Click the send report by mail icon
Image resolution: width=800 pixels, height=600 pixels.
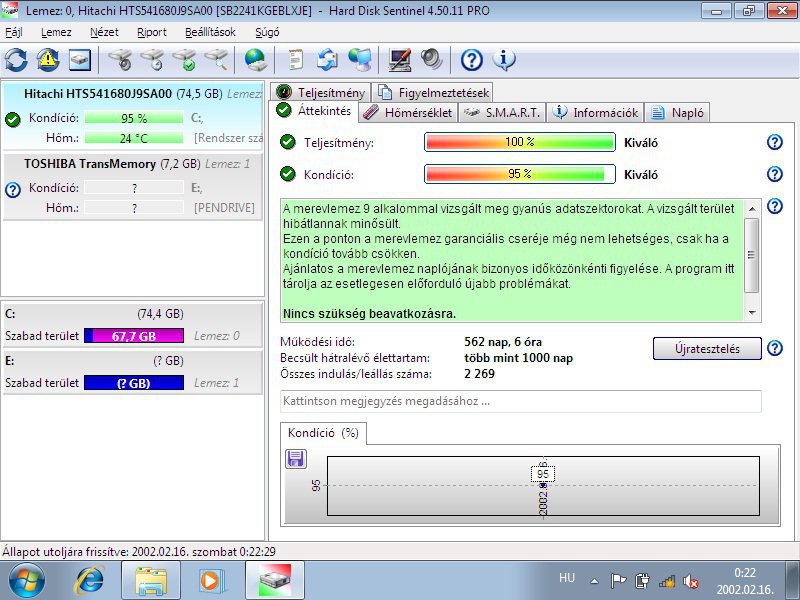327,60
